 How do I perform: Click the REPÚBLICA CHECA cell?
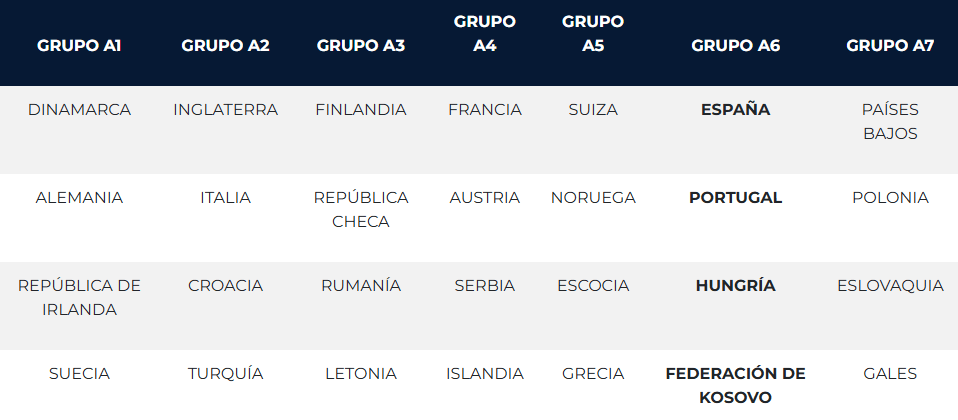click(x=360, y=209)
